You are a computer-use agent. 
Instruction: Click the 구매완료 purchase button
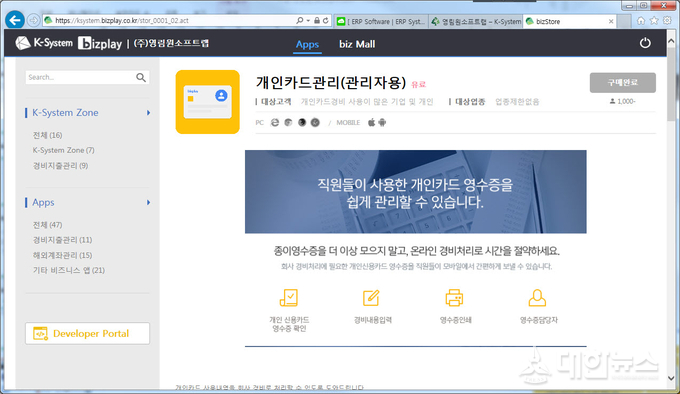(x=622, y=82)
